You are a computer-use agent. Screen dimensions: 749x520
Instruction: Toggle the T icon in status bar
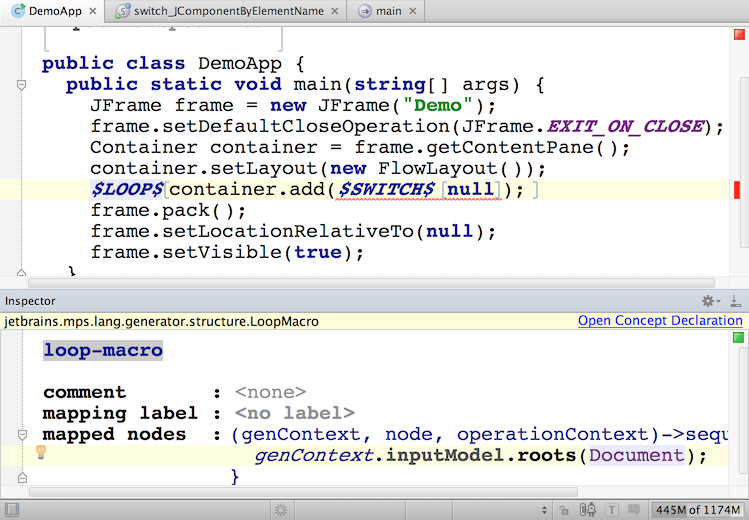(612, 509)
